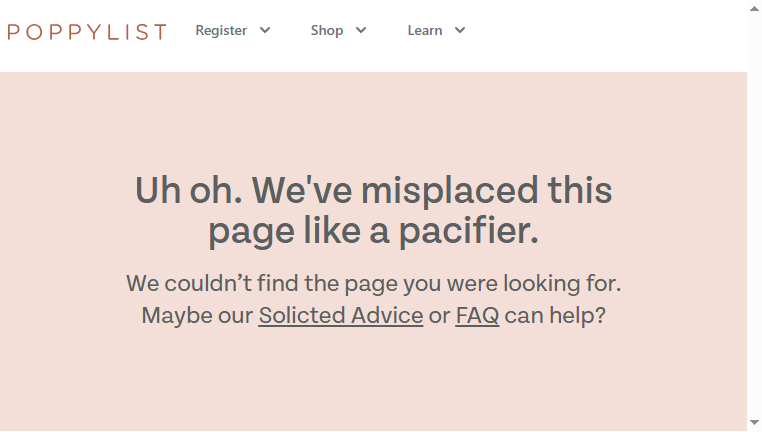The width and height of the screenshot is (762, 432).
Task: Click the vertical scrollbar track
Action: (x=754, y=216)
